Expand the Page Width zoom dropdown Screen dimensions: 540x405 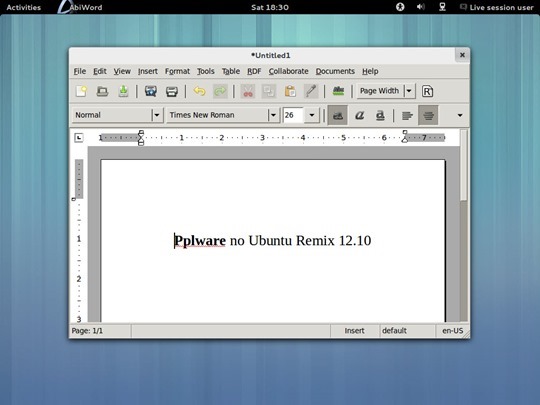click(409, 91)
